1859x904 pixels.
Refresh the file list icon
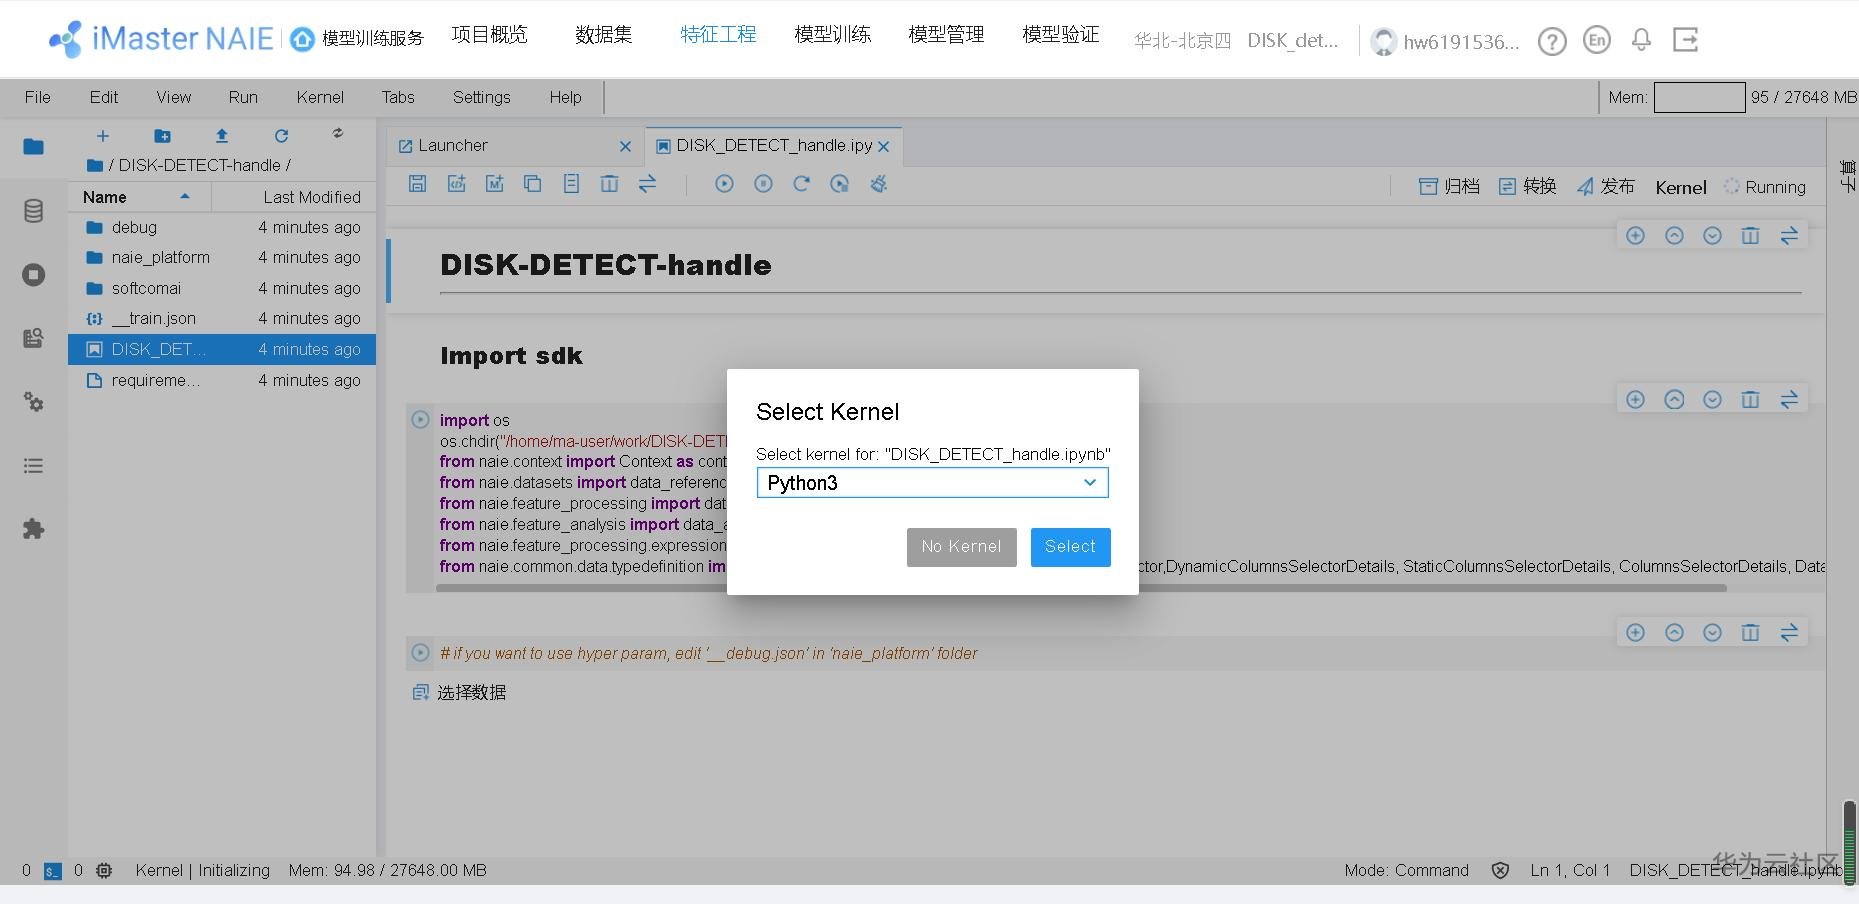281,136
